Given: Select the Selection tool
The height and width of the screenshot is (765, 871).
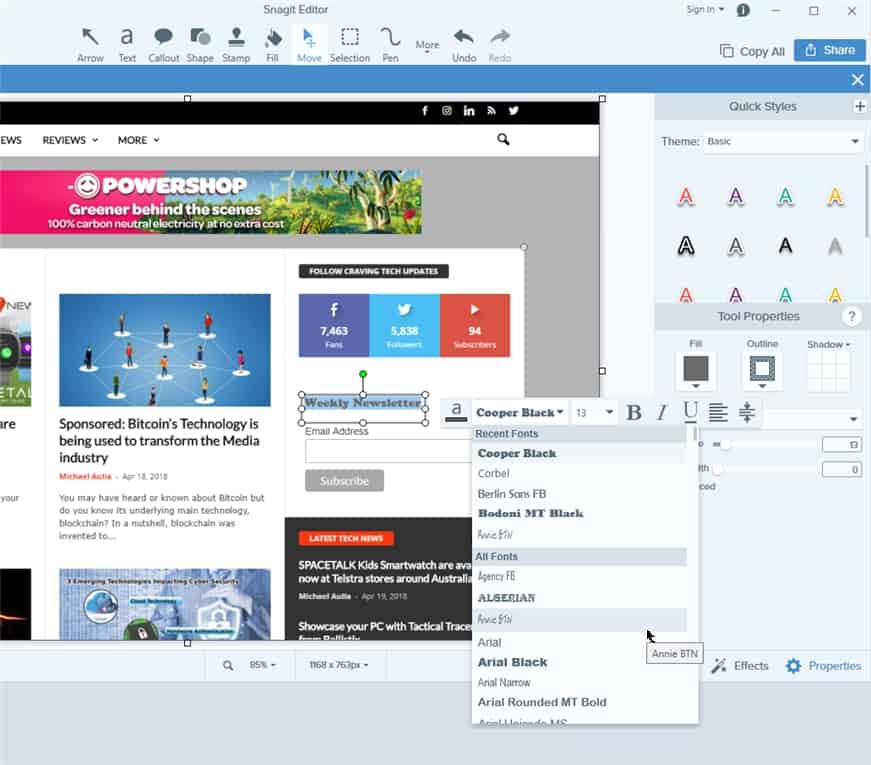Looking at the screenshot, I should click(x=349, y=45).
